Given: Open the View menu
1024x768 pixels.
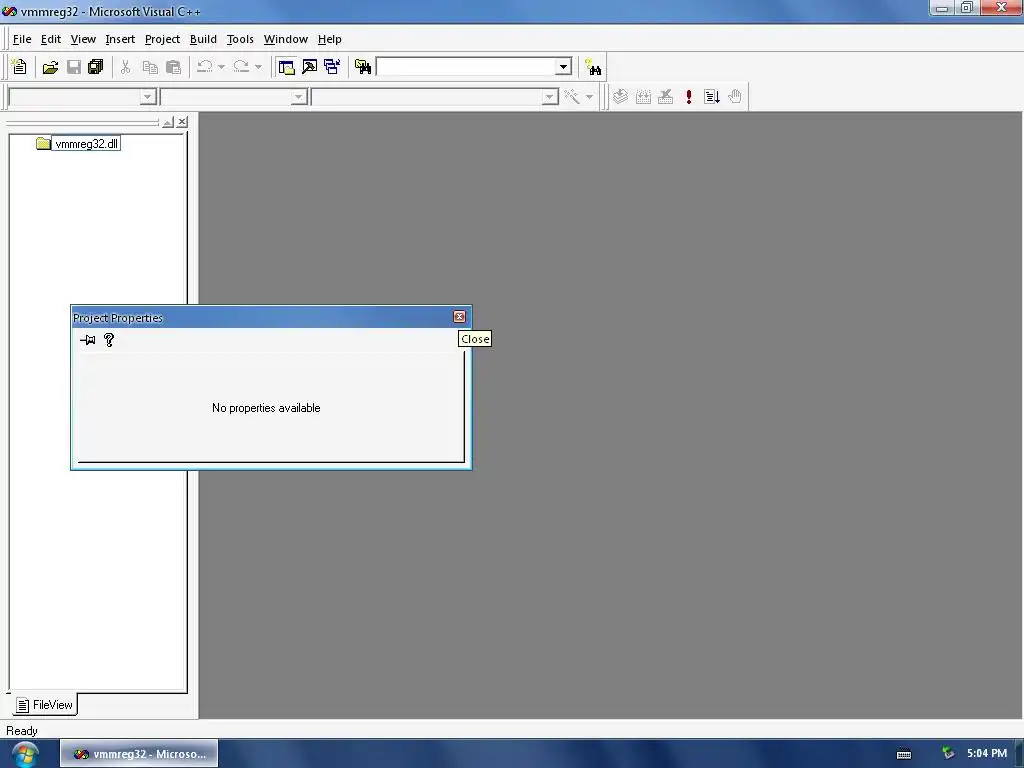Looking at the screenshot, I should click(83, 39).
